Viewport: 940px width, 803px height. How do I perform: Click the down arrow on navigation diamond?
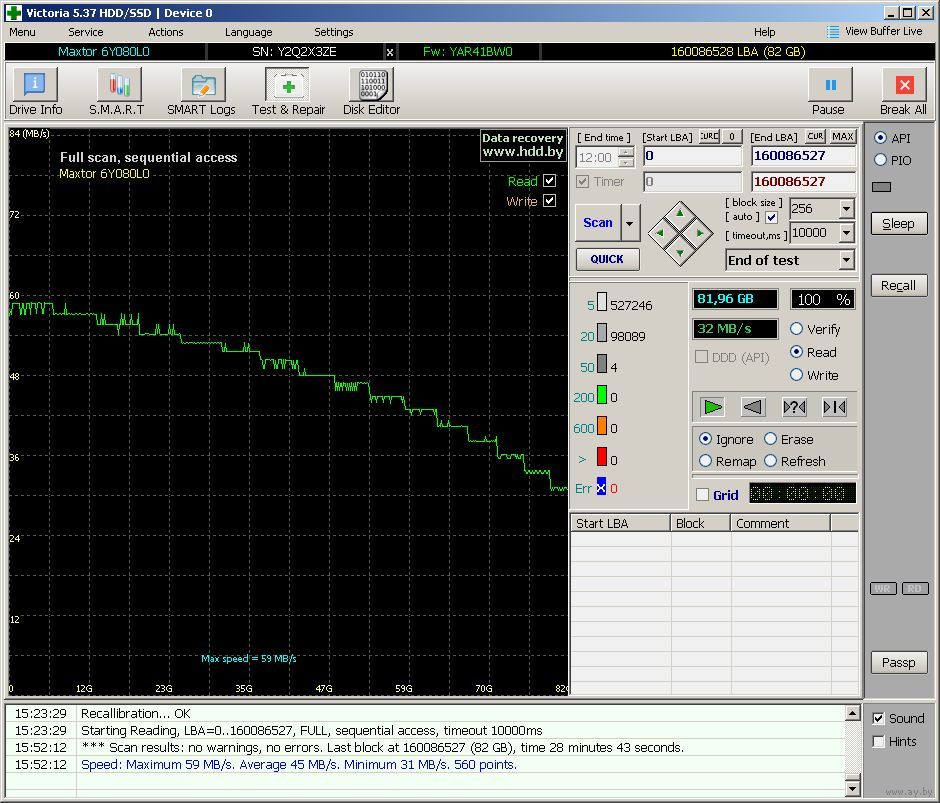point(680,253)
